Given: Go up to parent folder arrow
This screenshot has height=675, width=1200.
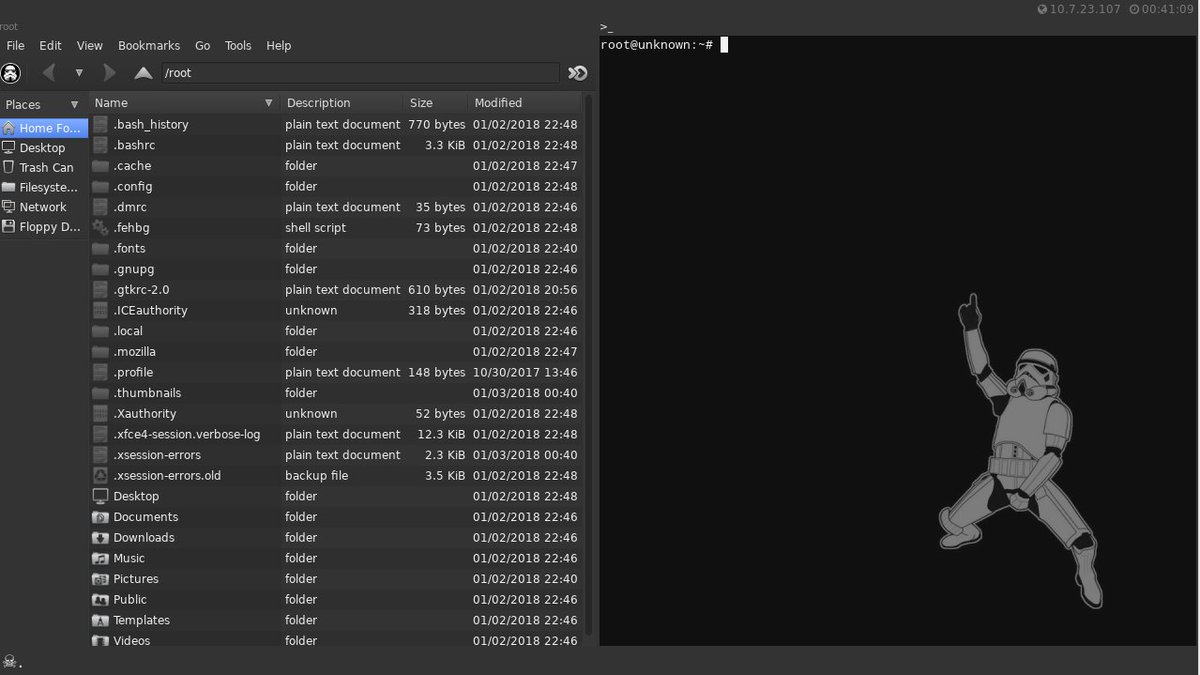Looking at the screenshot, I should tap(144, 73).
